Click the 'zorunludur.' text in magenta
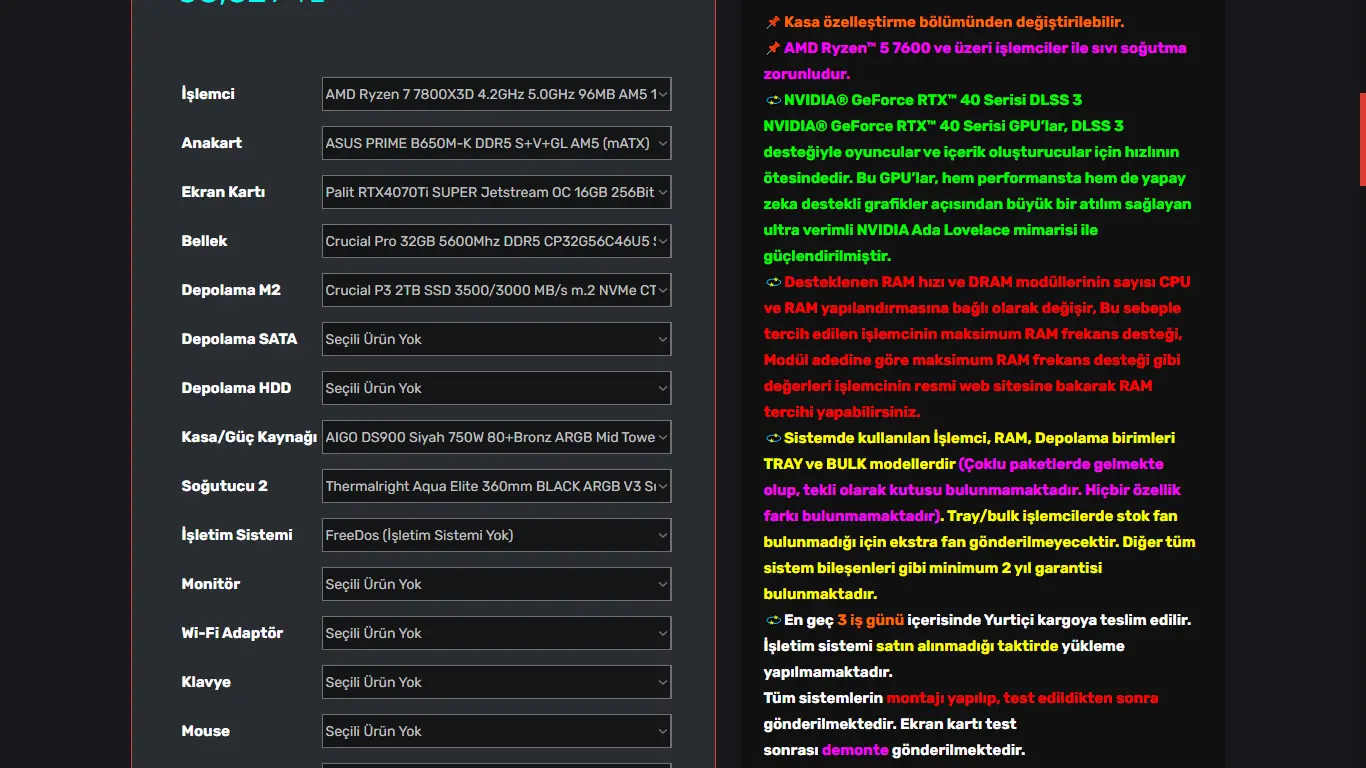1366x768 pixels. [807, 74]
